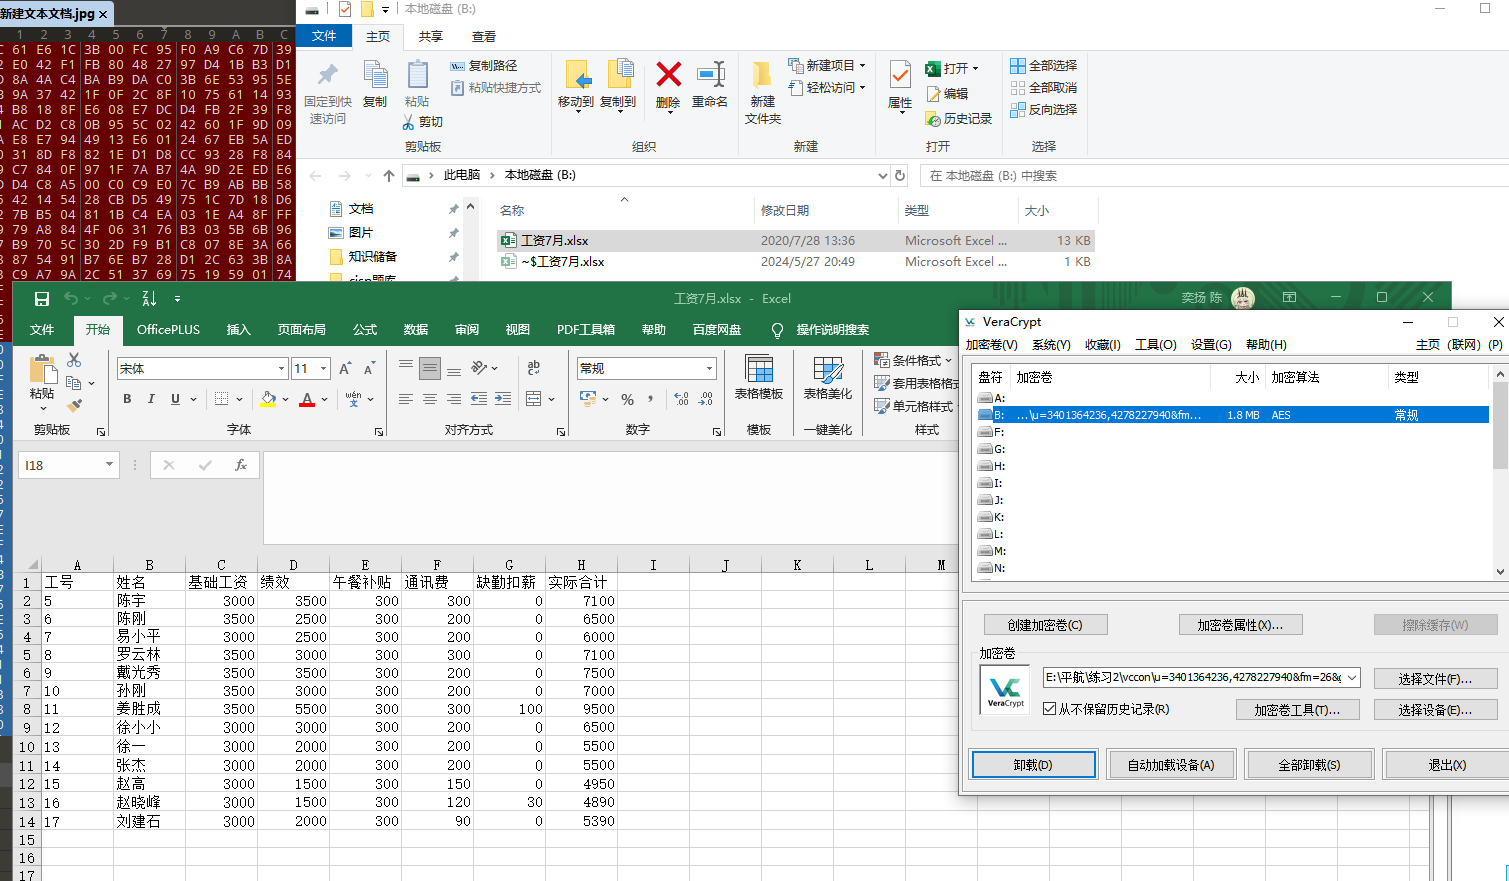The width and height of the screenshot is (1509, 881).
Task: Open the font size dropdown 11
Action: click(x=324, y=369)
